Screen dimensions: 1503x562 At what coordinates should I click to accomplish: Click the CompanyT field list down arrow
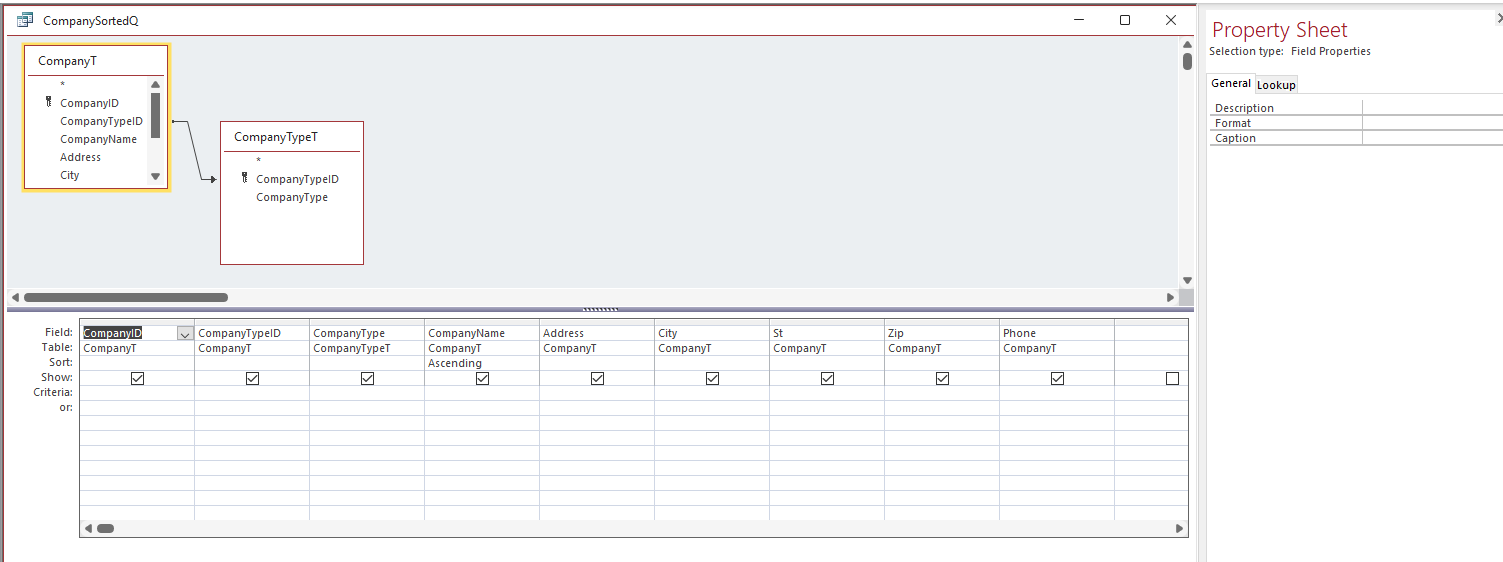click(x=155, y=177)
